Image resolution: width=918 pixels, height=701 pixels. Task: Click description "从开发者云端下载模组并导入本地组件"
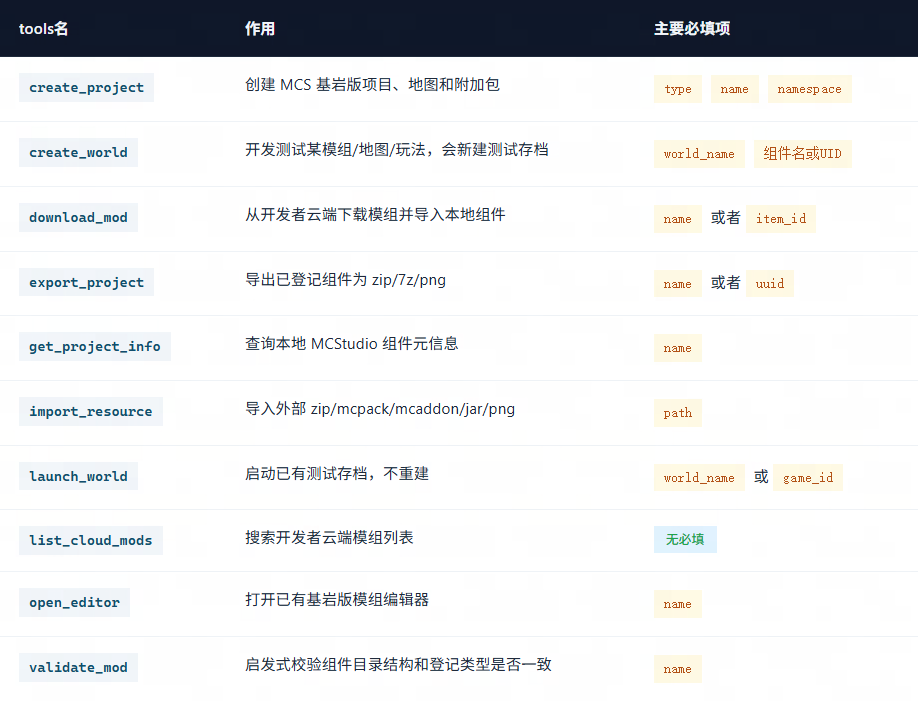(375, 215)
